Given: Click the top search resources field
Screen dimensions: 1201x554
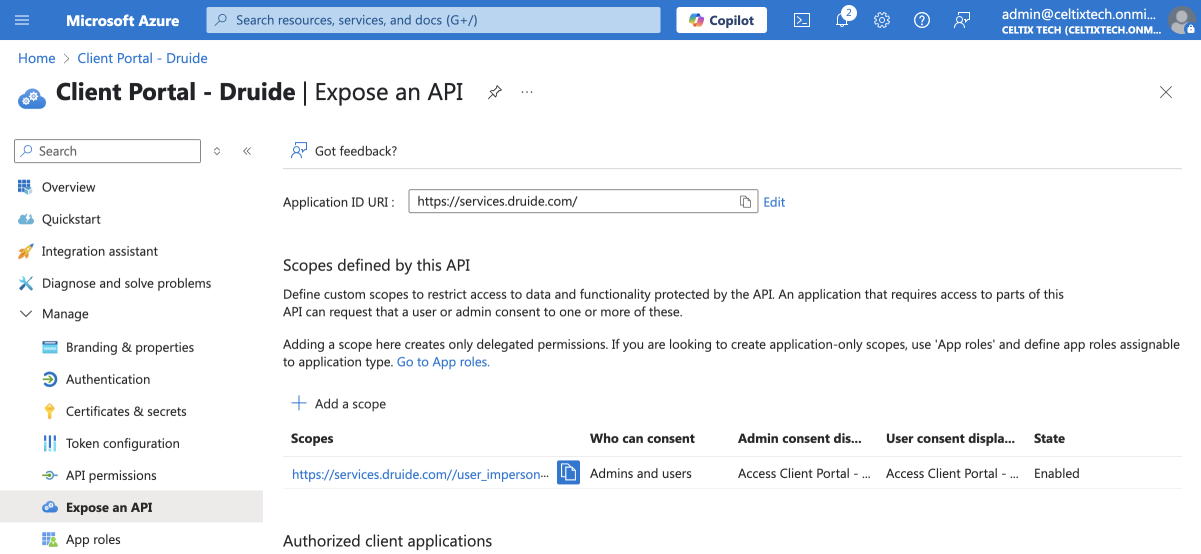Looking at the screenshot, I should pos(433,20).
